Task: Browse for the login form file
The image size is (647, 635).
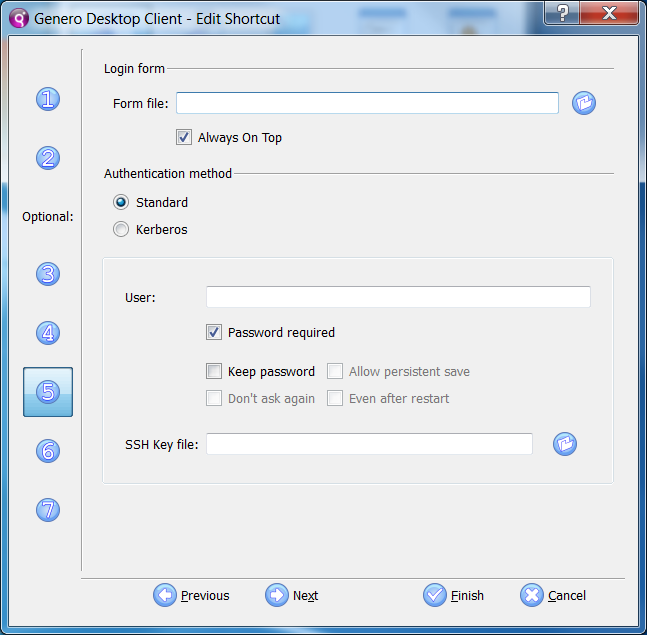Action: coord(584,103)
